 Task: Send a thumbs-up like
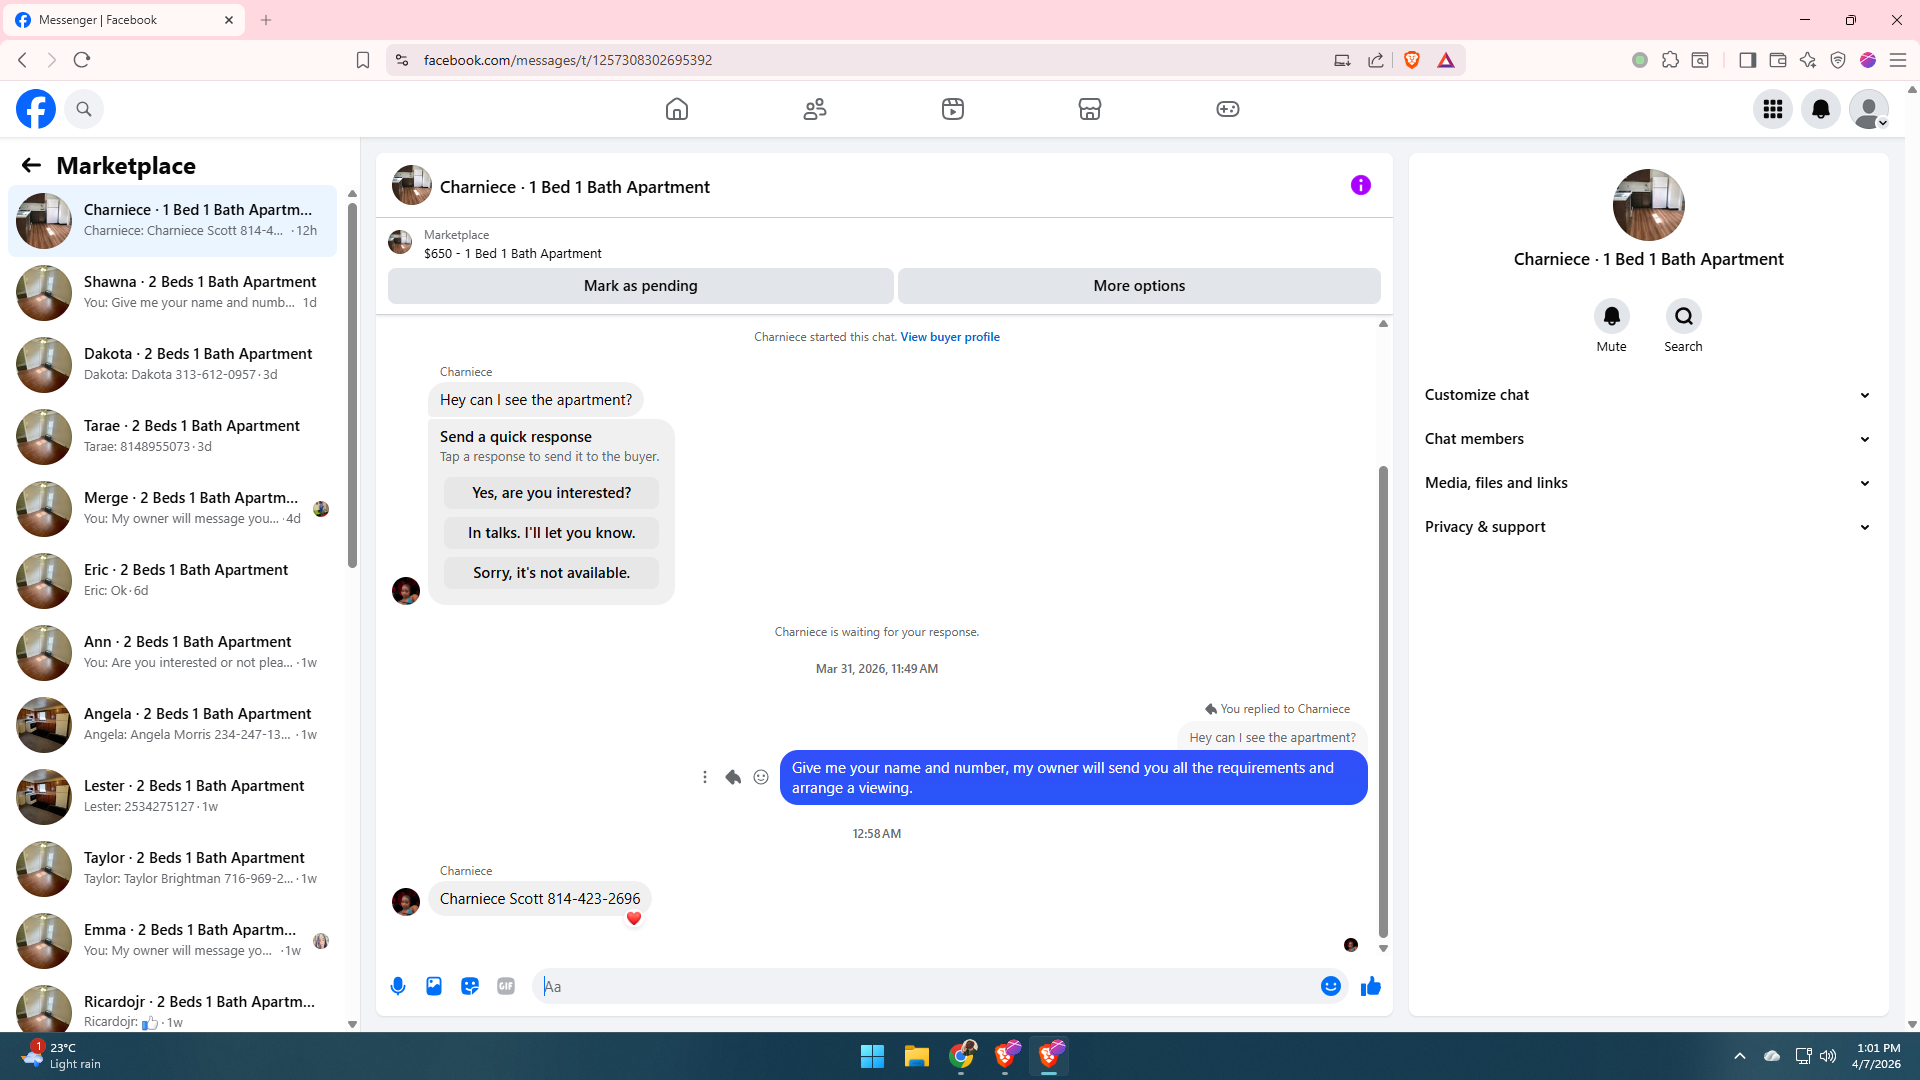coord(1371,986)
